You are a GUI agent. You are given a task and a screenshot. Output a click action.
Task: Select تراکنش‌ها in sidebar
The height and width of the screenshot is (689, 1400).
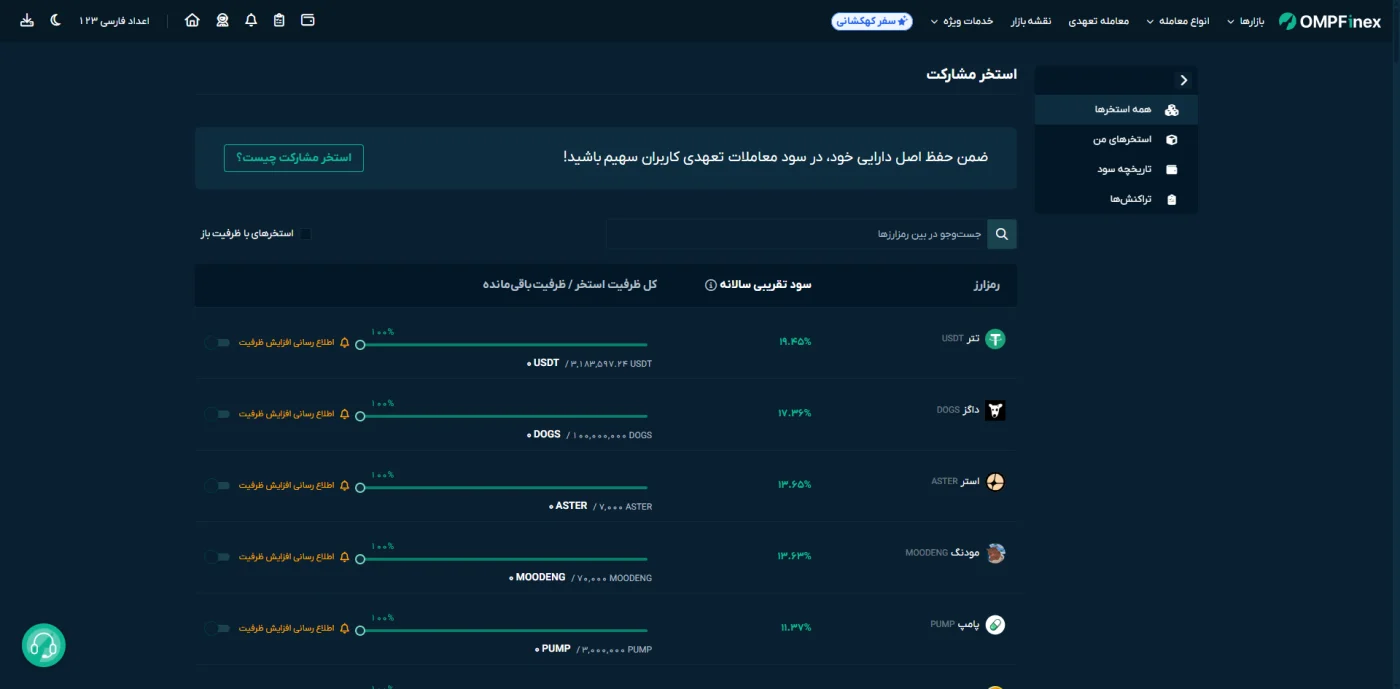(1116, 200)
